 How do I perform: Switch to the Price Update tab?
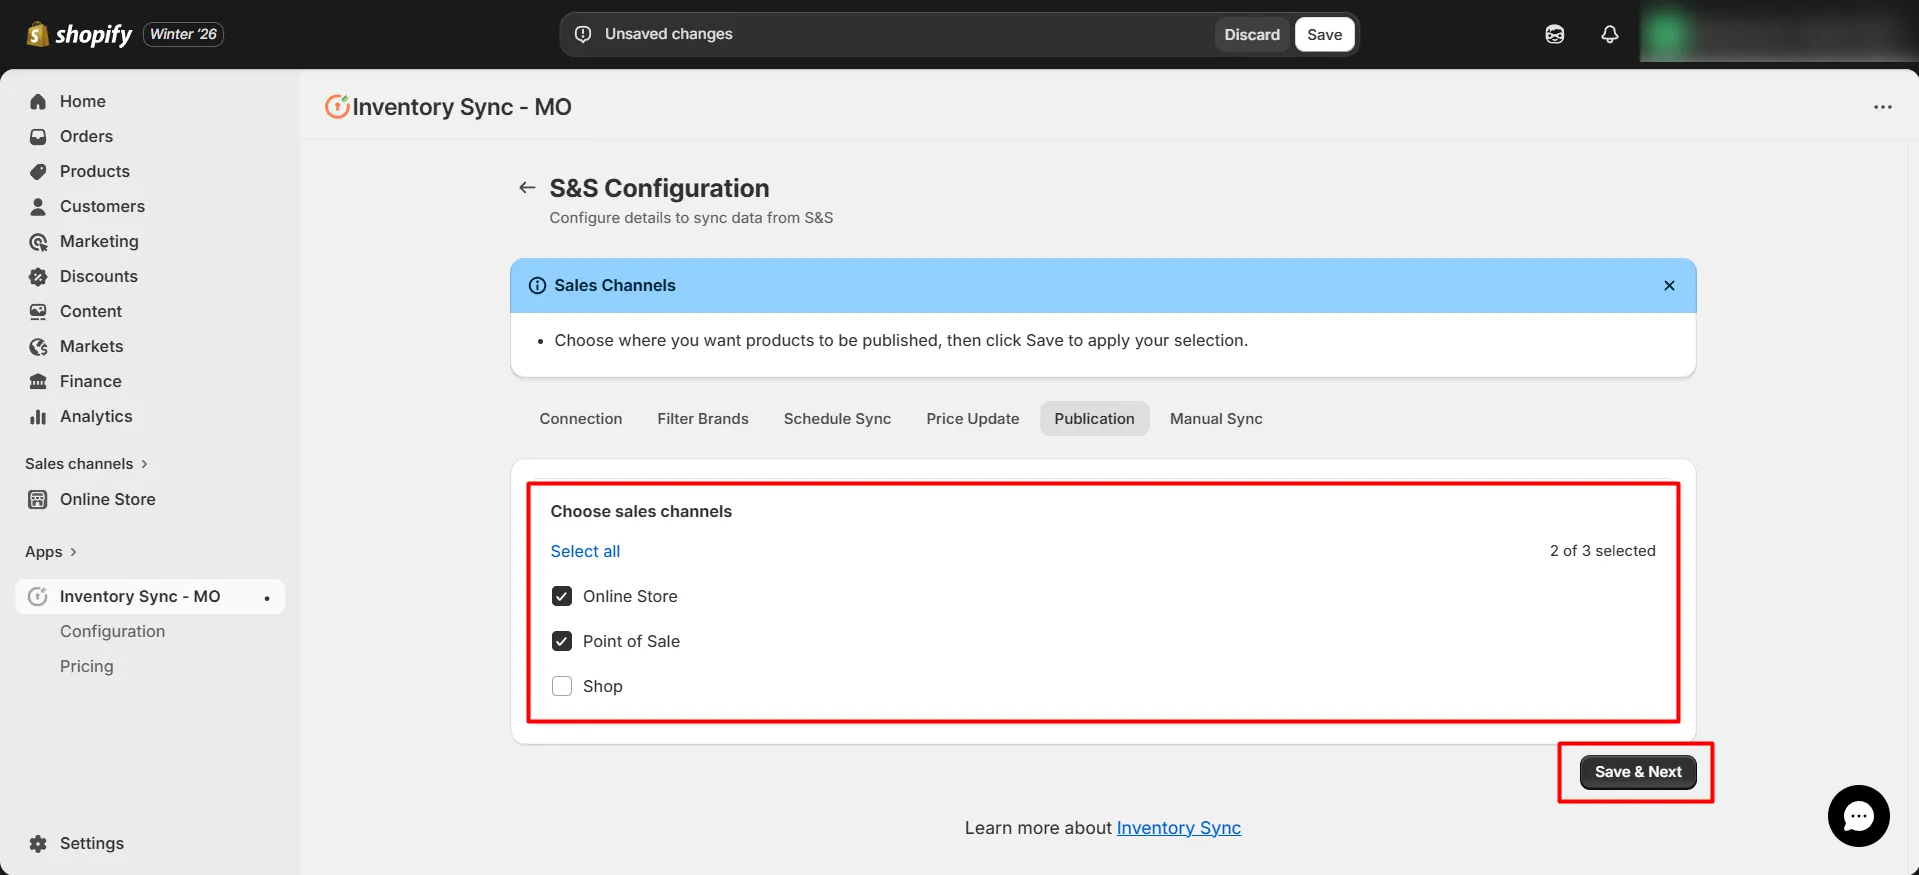pos(973,419)
